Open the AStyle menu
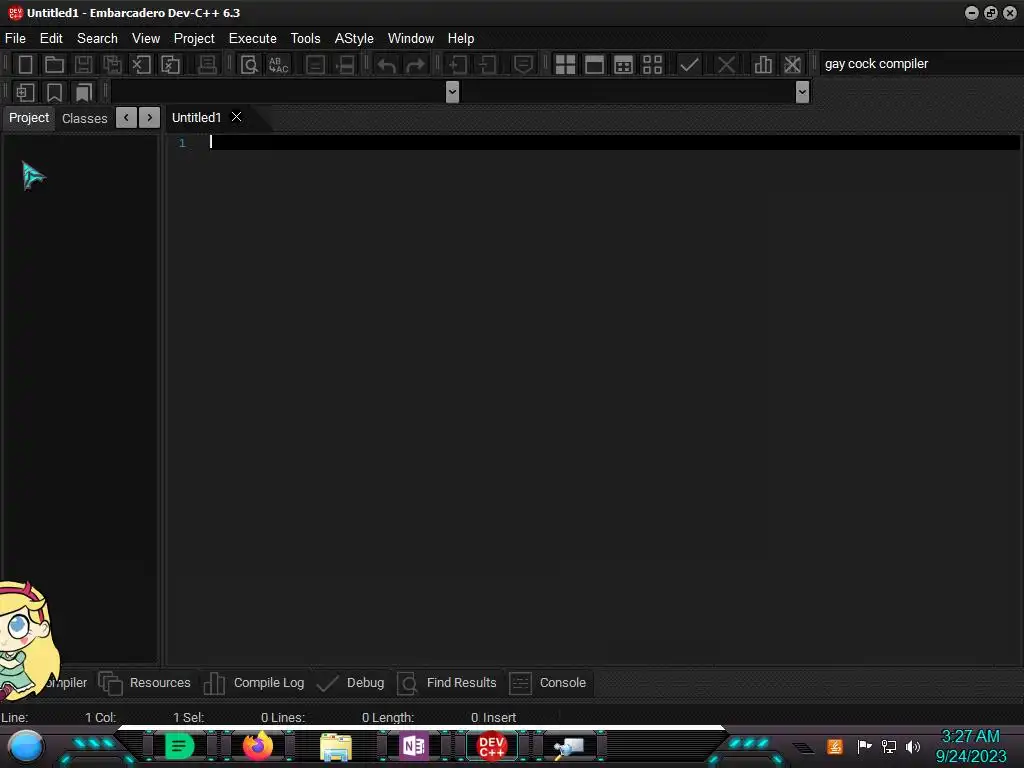This screenshot has width=1024, height=768. [354, 39]
